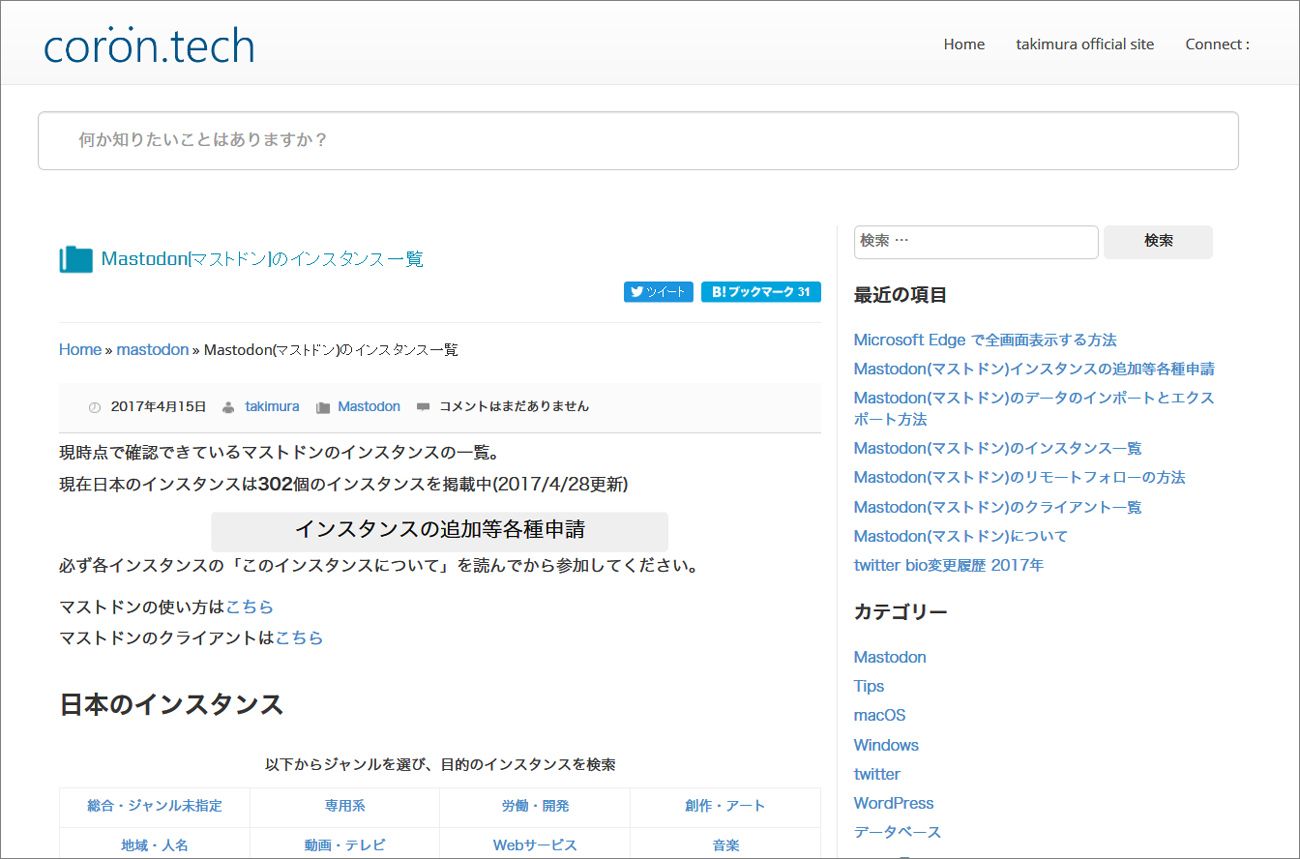
Task: Click the インスタンスの追加等各種申請 button
Action: (439, 531)
